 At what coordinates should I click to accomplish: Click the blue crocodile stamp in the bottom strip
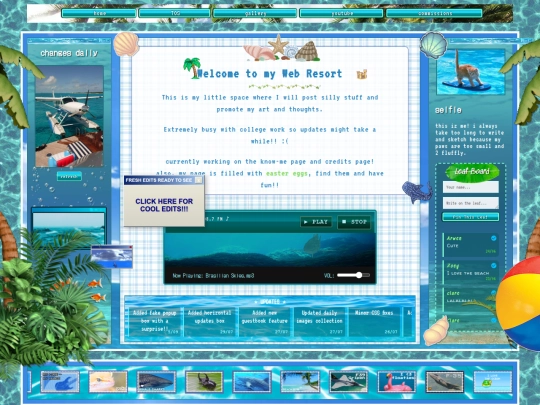pyautogui.click(x=60, y=382)
